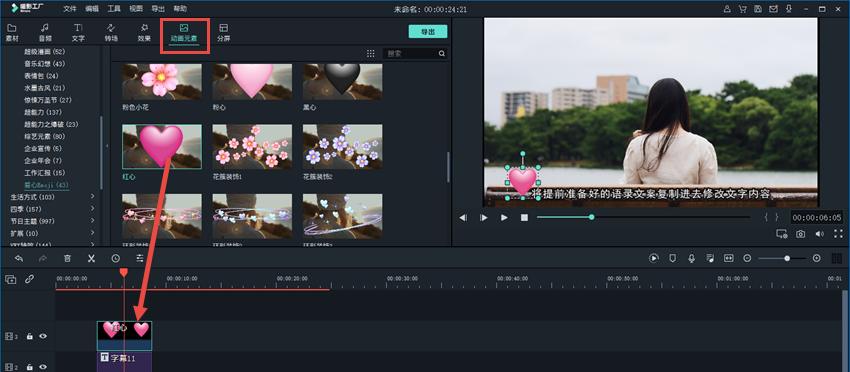Viewport: 850px width, 372px height.
Task: Select the 黑心 black heart thumbnail
Action: pos(342,82)
